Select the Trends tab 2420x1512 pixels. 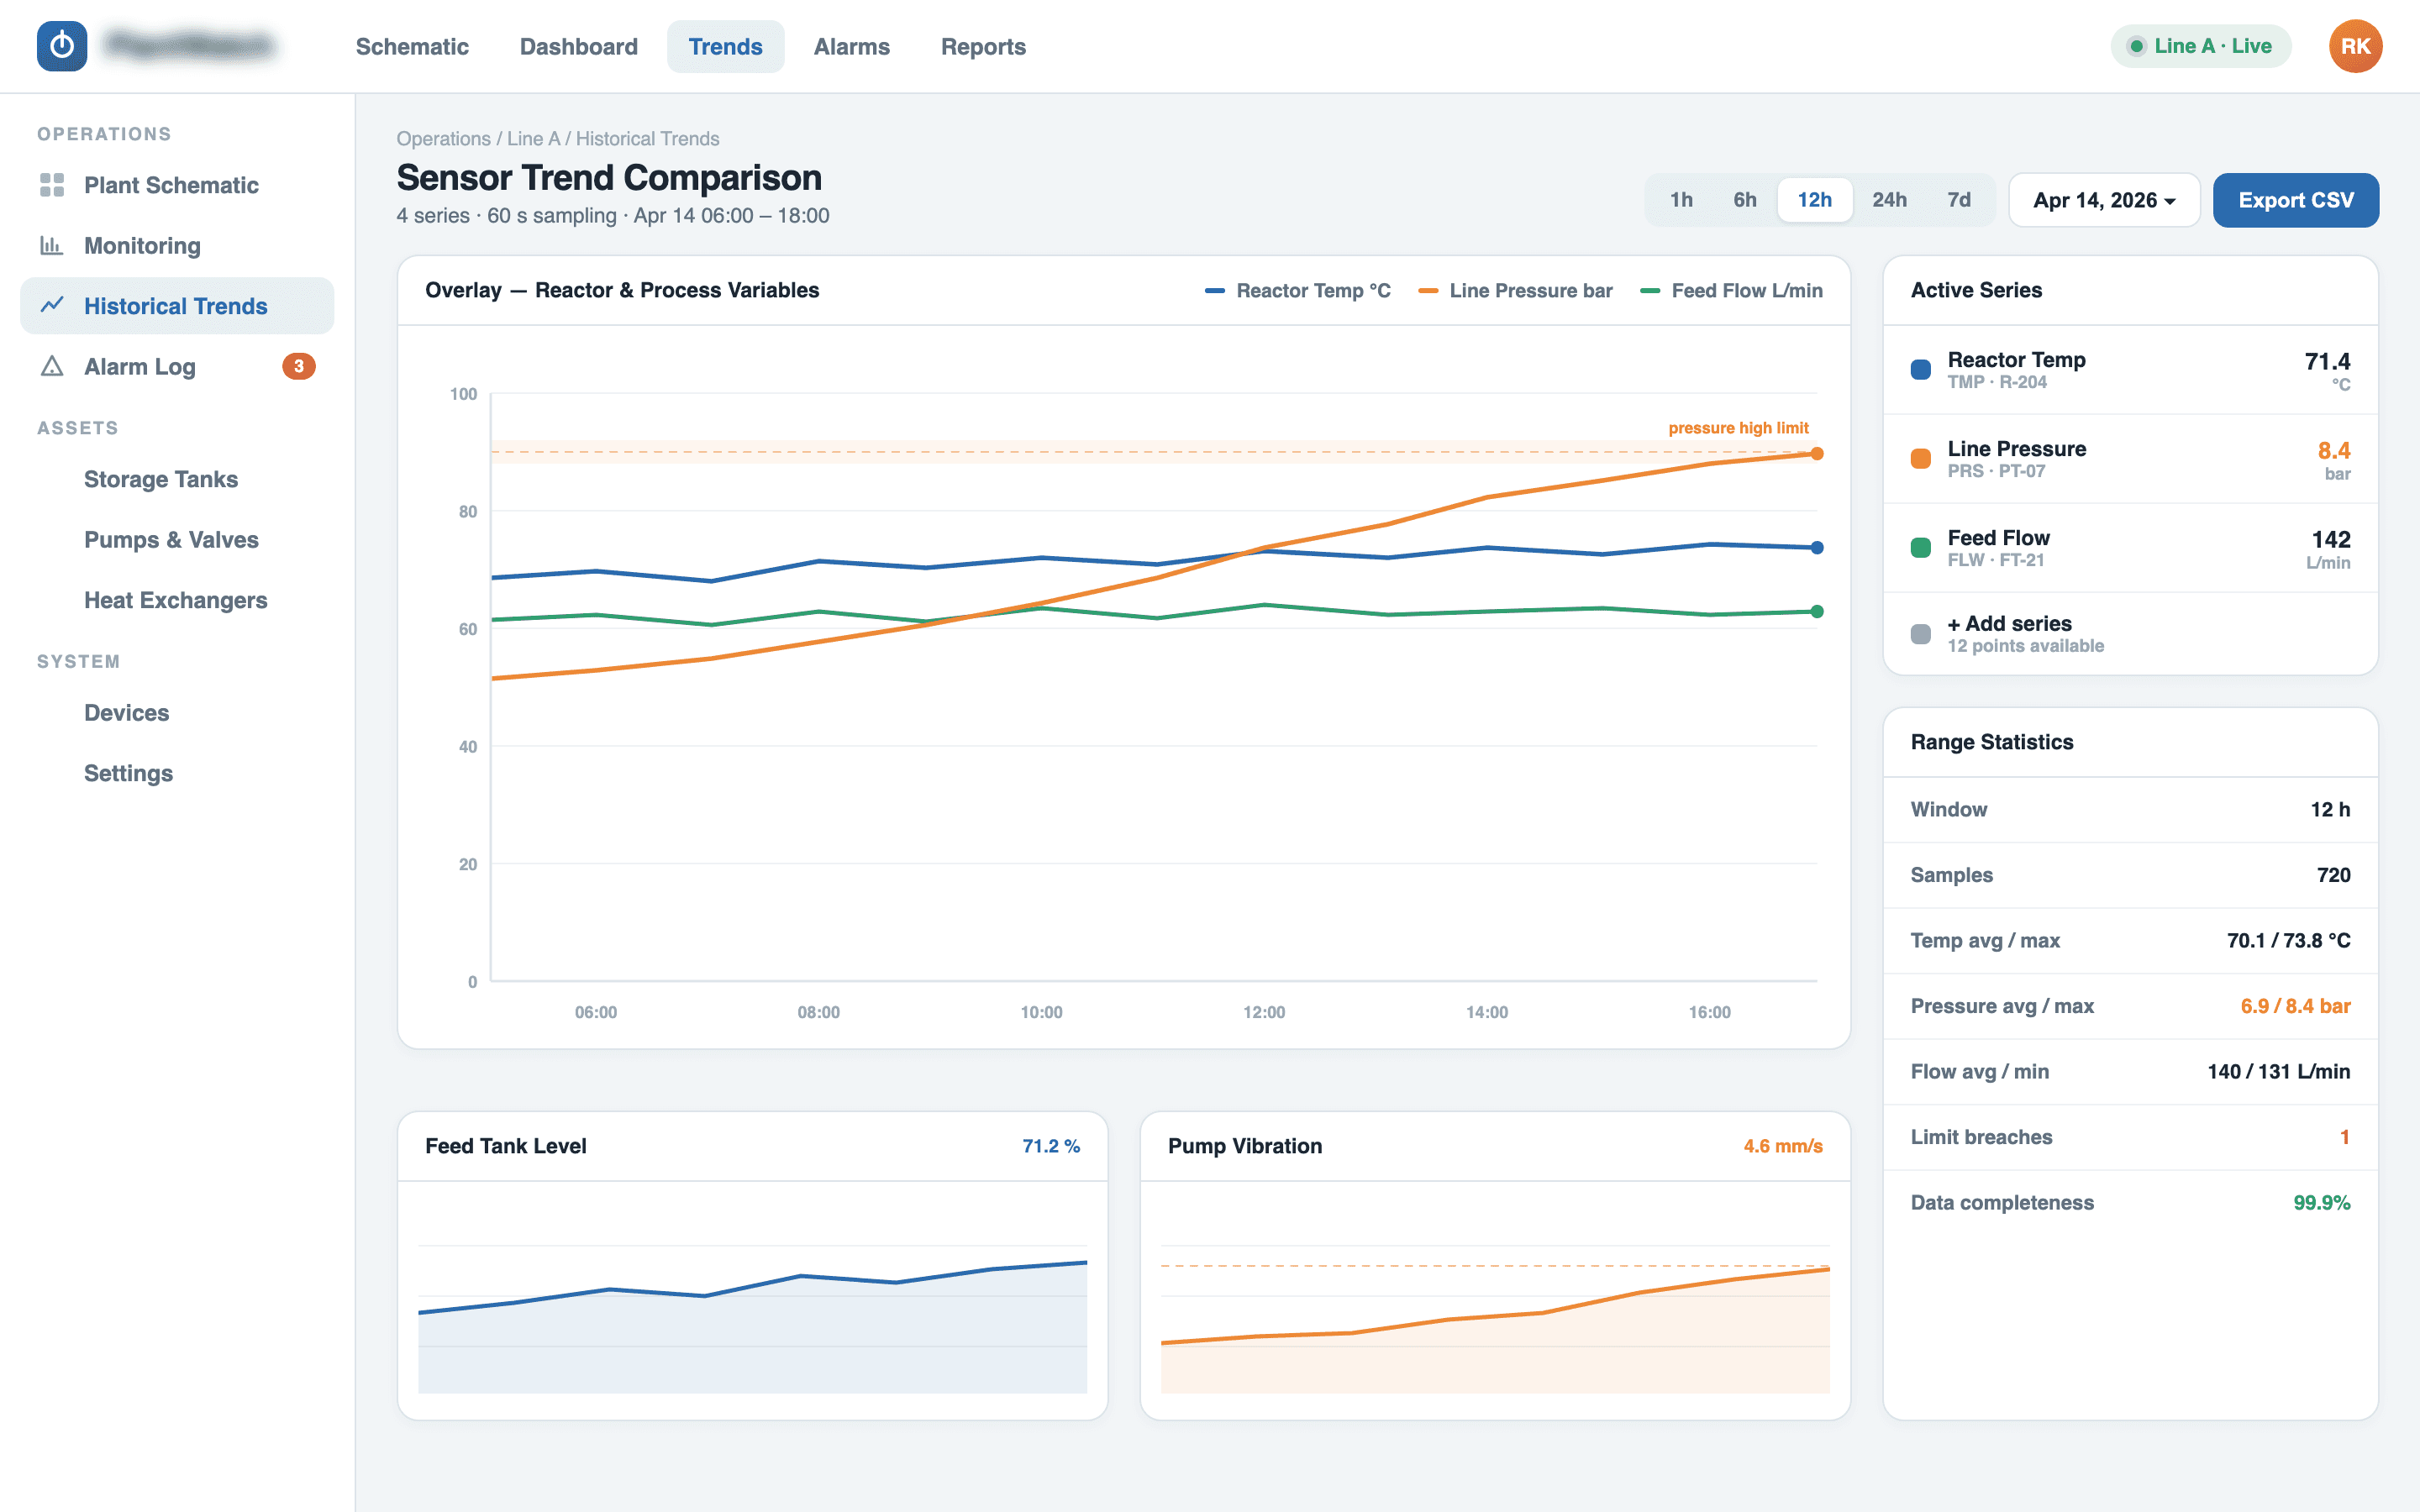point(725,46)
